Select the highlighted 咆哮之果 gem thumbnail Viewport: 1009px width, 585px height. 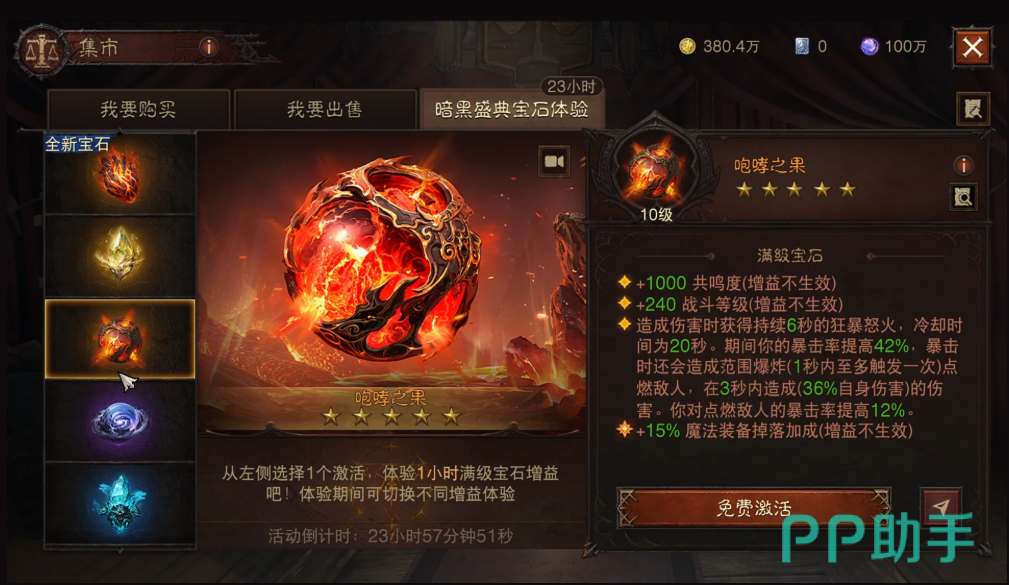tap(120, 339)
